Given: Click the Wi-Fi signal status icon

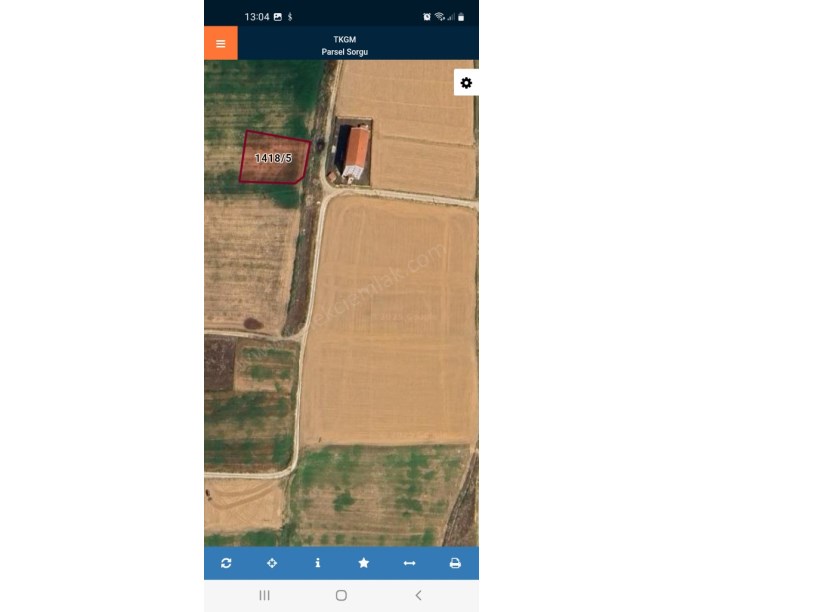Looking at the screenshot, I should [440, 17].
